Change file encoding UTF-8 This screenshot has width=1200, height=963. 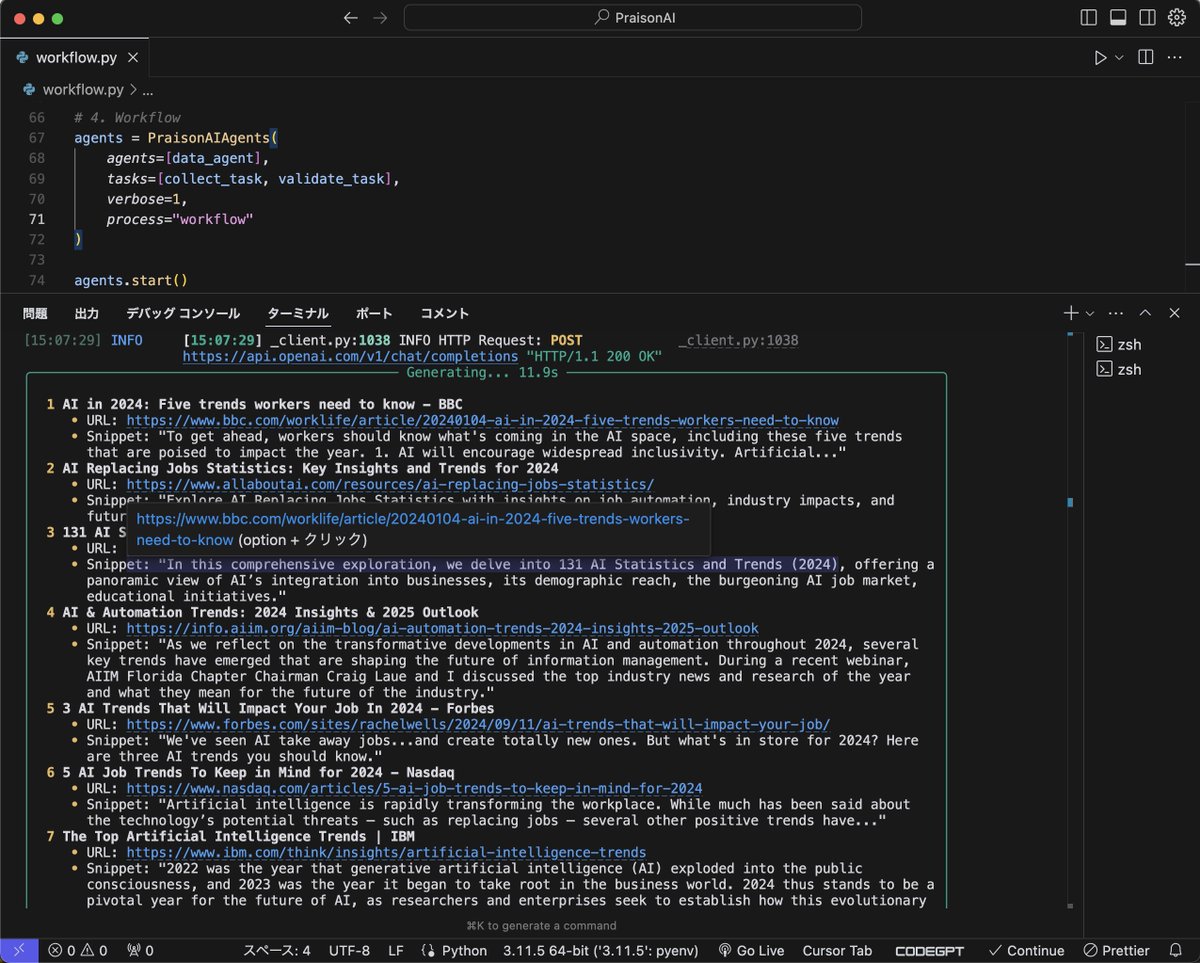point(349,951)
